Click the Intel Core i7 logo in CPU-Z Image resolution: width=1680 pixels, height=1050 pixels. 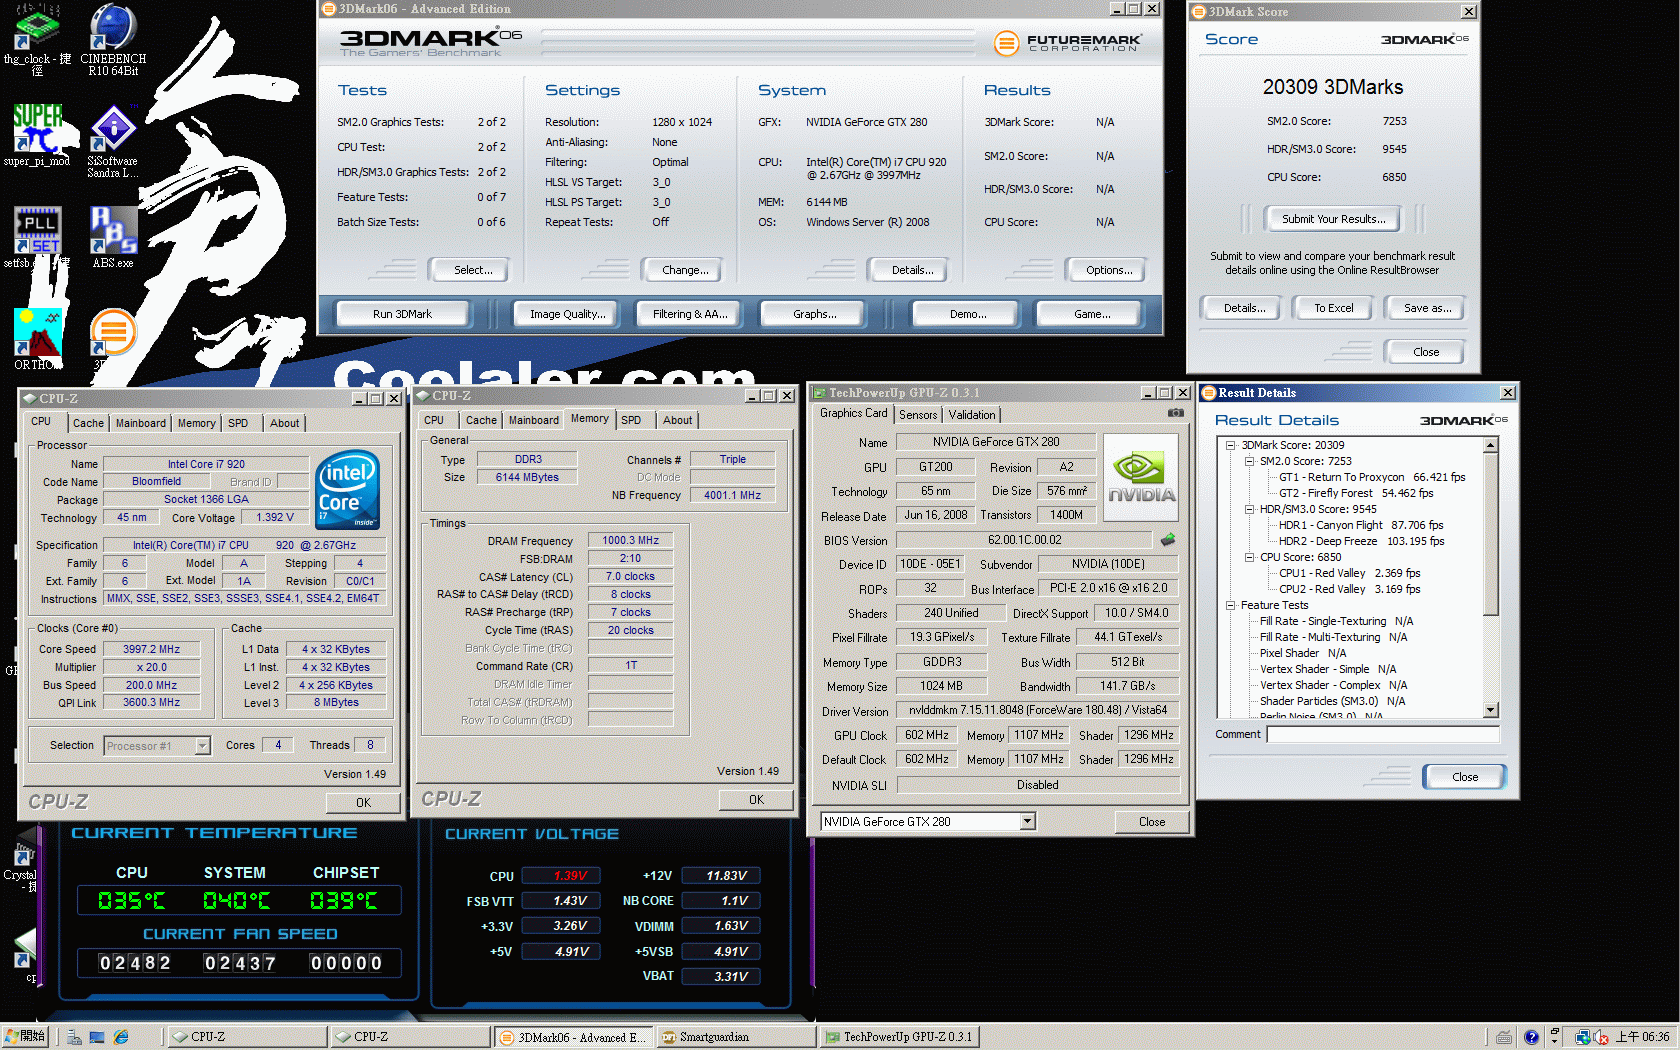pyautogui.click(x=347, y=490)
